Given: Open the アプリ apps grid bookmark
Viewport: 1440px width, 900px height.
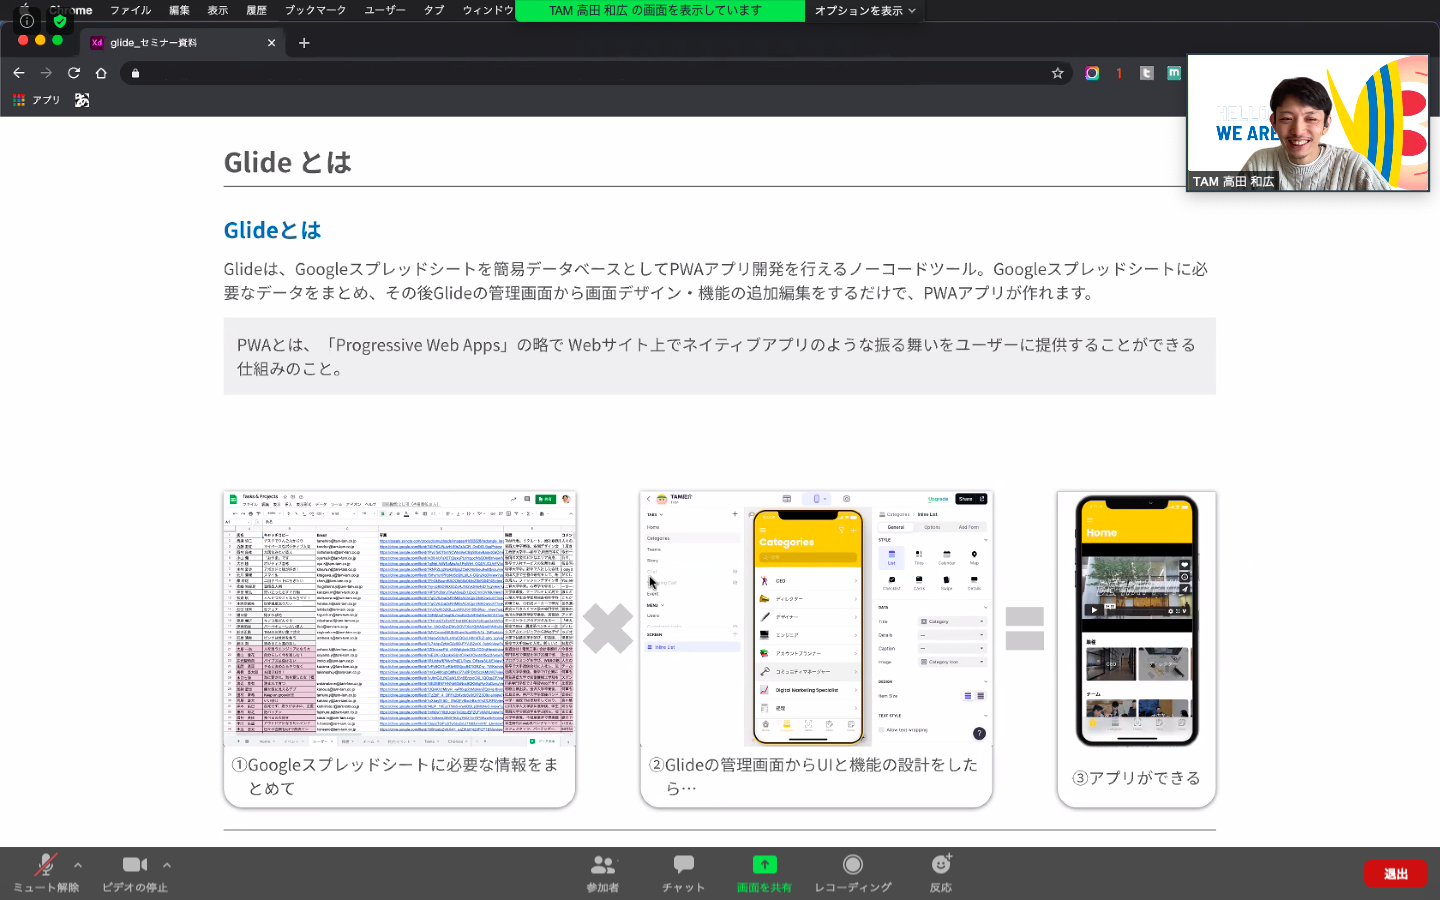Looking at the screenshot, I should point(36,100).
